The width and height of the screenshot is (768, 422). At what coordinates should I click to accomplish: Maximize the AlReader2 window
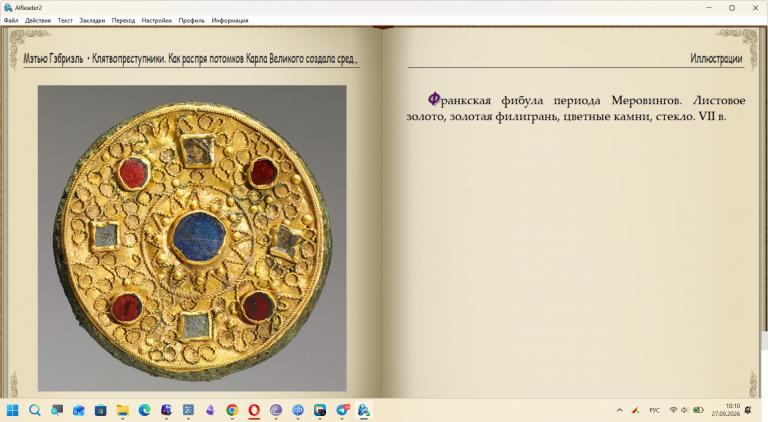(732, 8)
